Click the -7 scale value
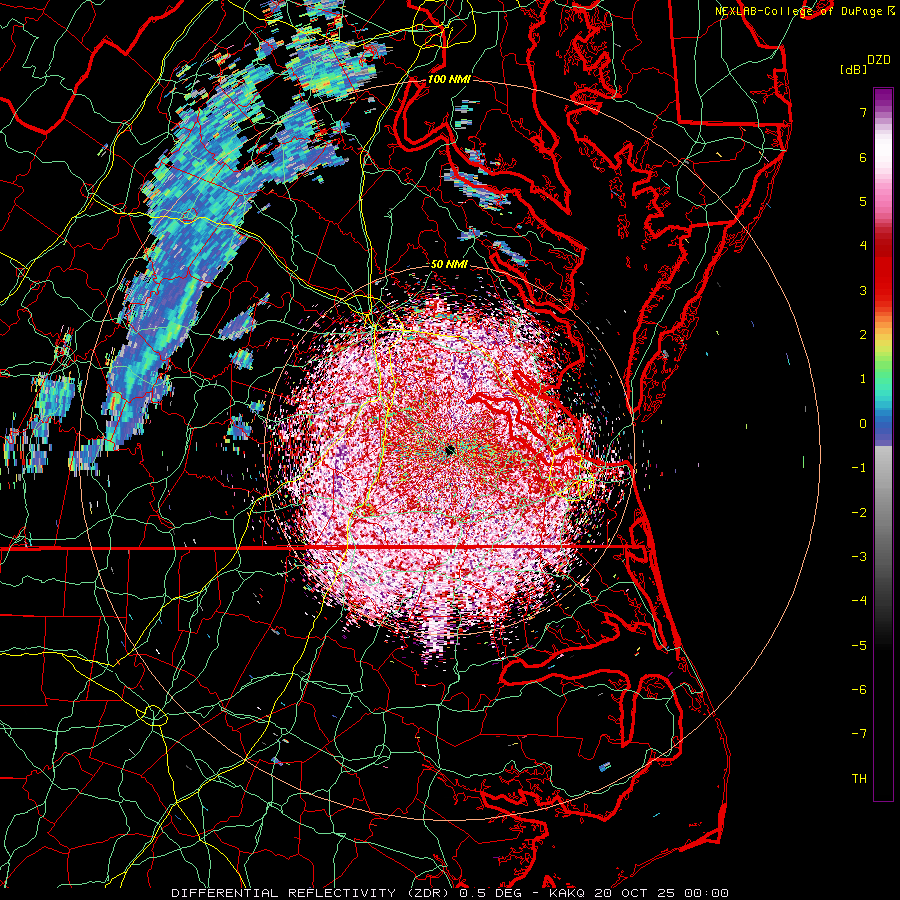 859,734
